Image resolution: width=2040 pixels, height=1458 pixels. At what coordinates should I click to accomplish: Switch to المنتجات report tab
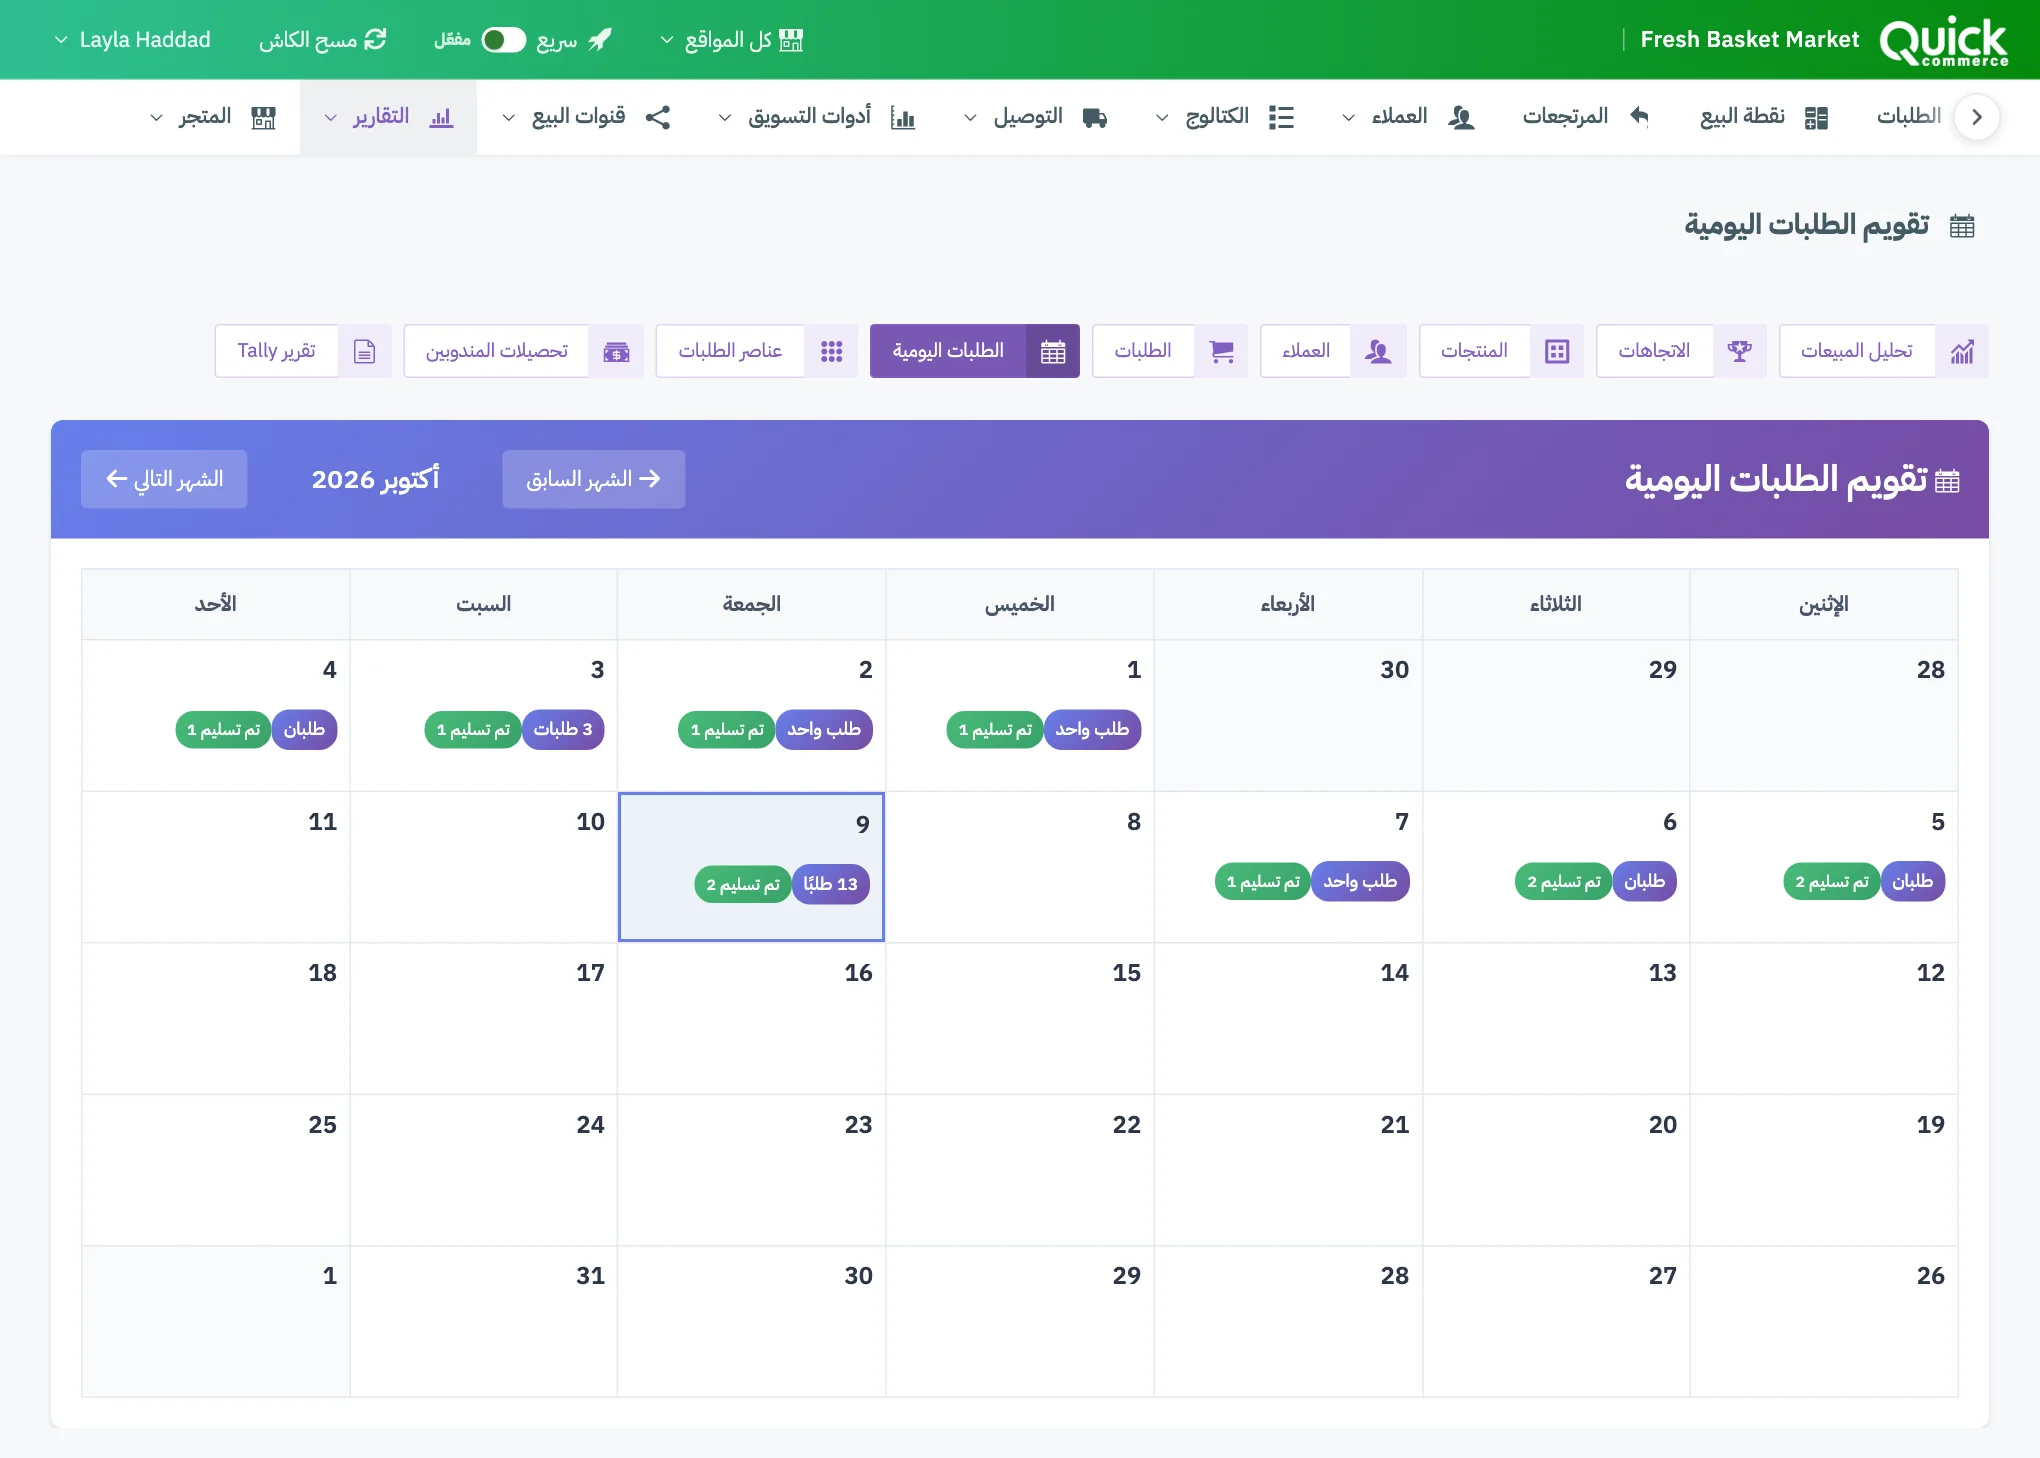[1500, 351]
